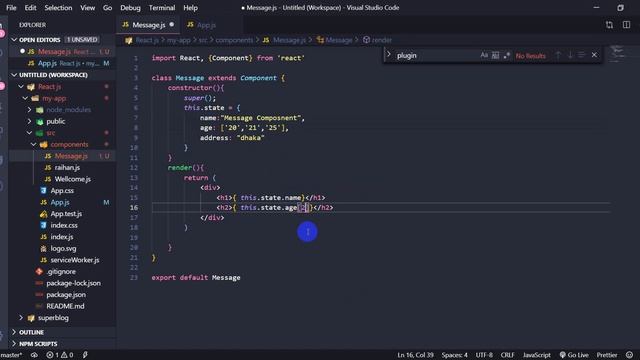Toggle Use Regular Expression in find widget
Viewport: 640px width, 360px height.
point(507,55)
